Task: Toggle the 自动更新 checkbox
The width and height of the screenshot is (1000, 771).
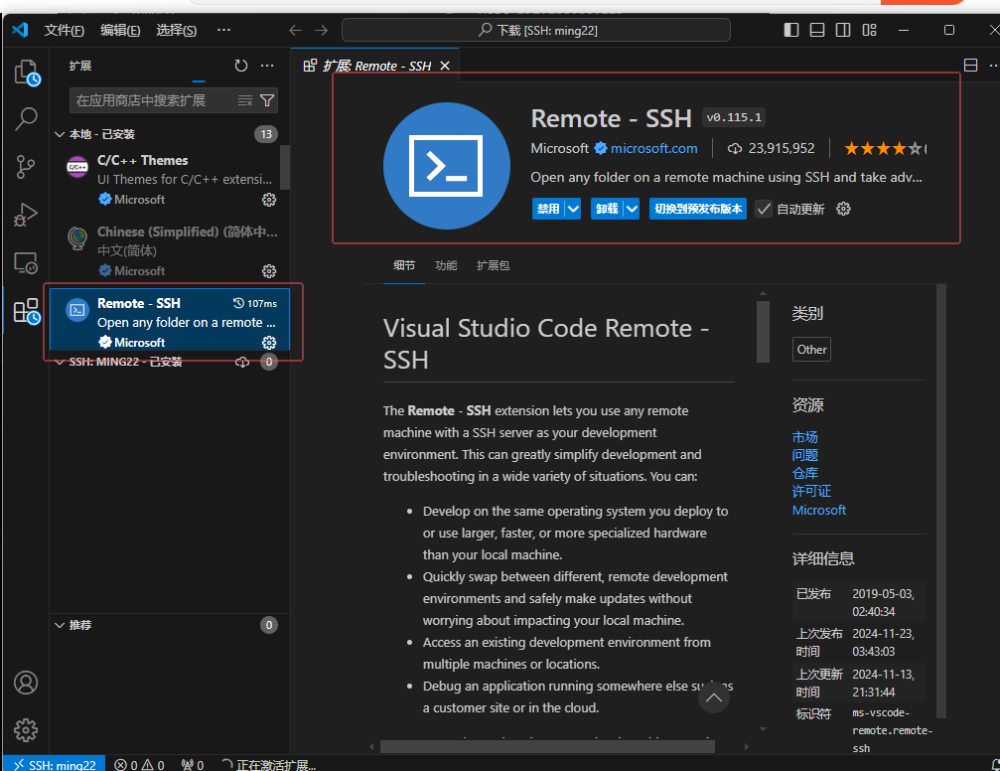Action: click(x=764, y=209)
